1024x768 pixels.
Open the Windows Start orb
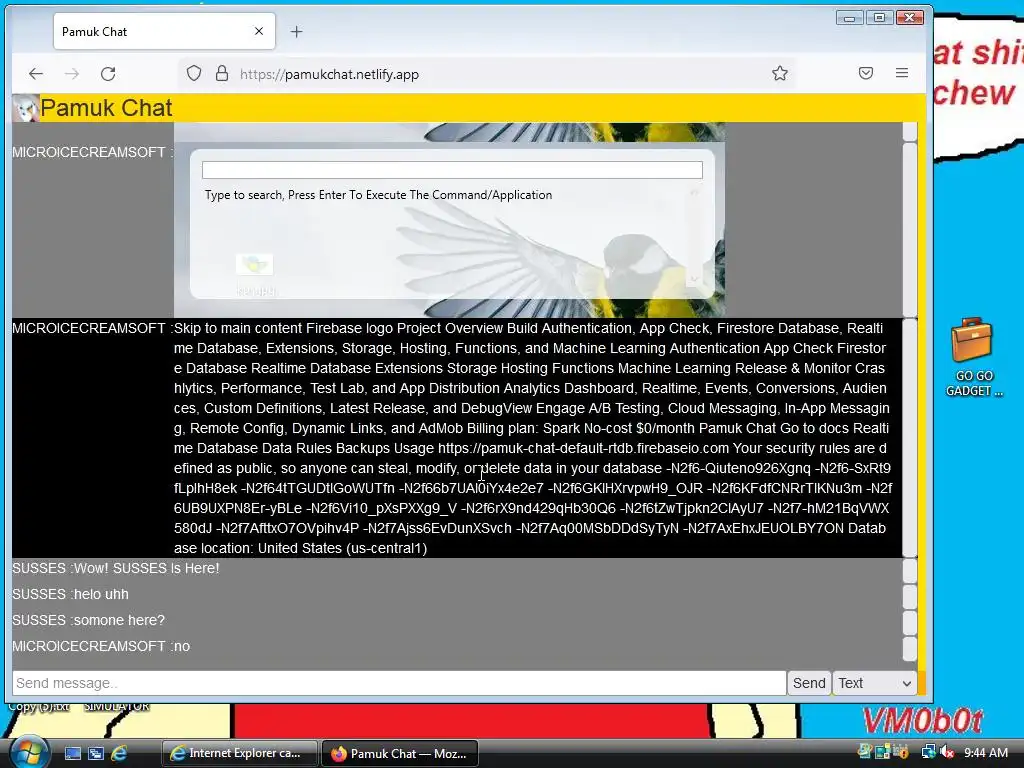[27, 751]
